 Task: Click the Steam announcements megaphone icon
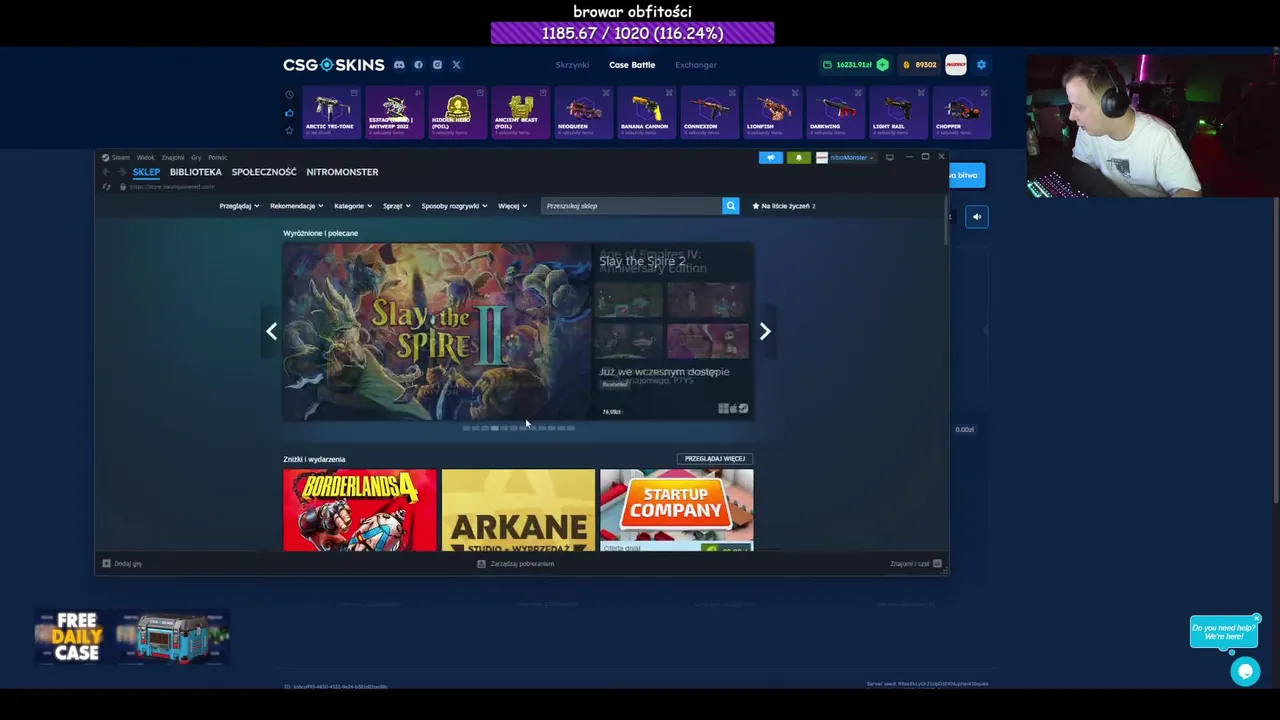click(770, 157)
